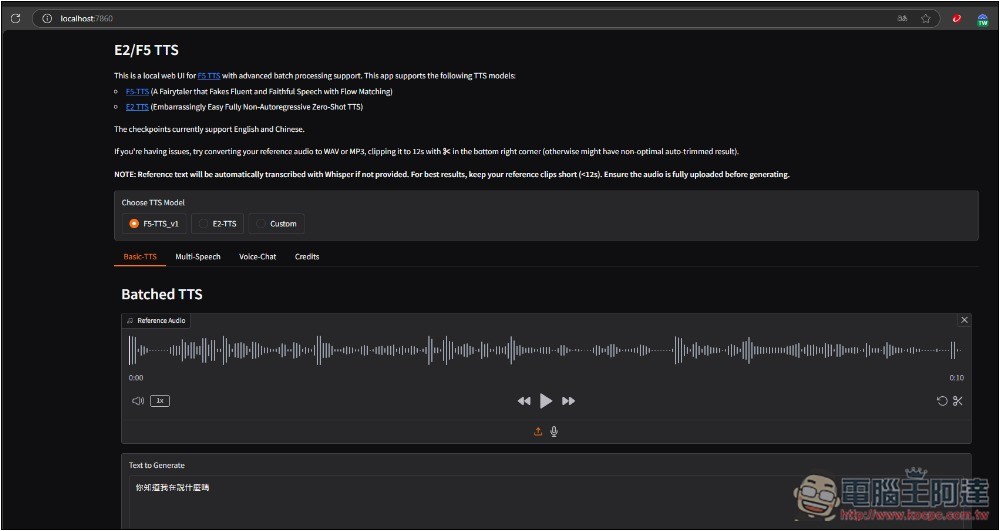Bookmark this page with the star icon
The image size is (1000, 531).
(x=926, y=18)
